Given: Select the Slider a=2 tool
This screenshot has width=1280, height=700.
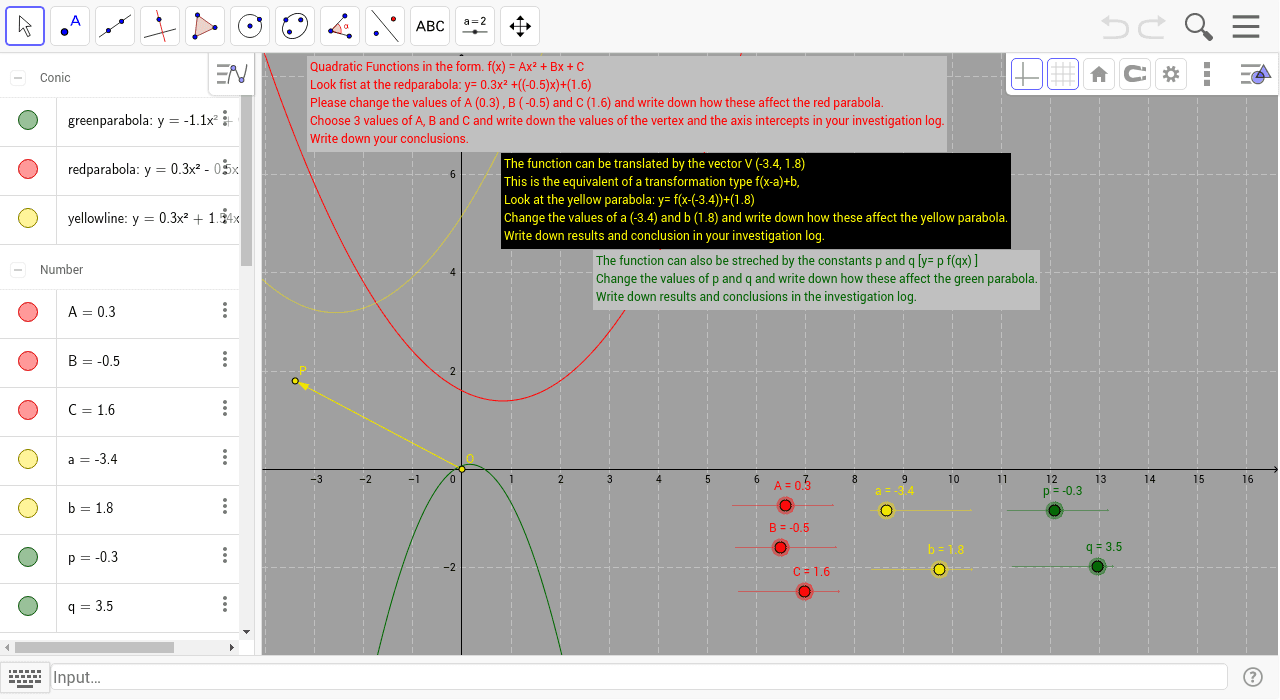Looking at the screenshot, I should pyautogui.click(x=475, y=26).
